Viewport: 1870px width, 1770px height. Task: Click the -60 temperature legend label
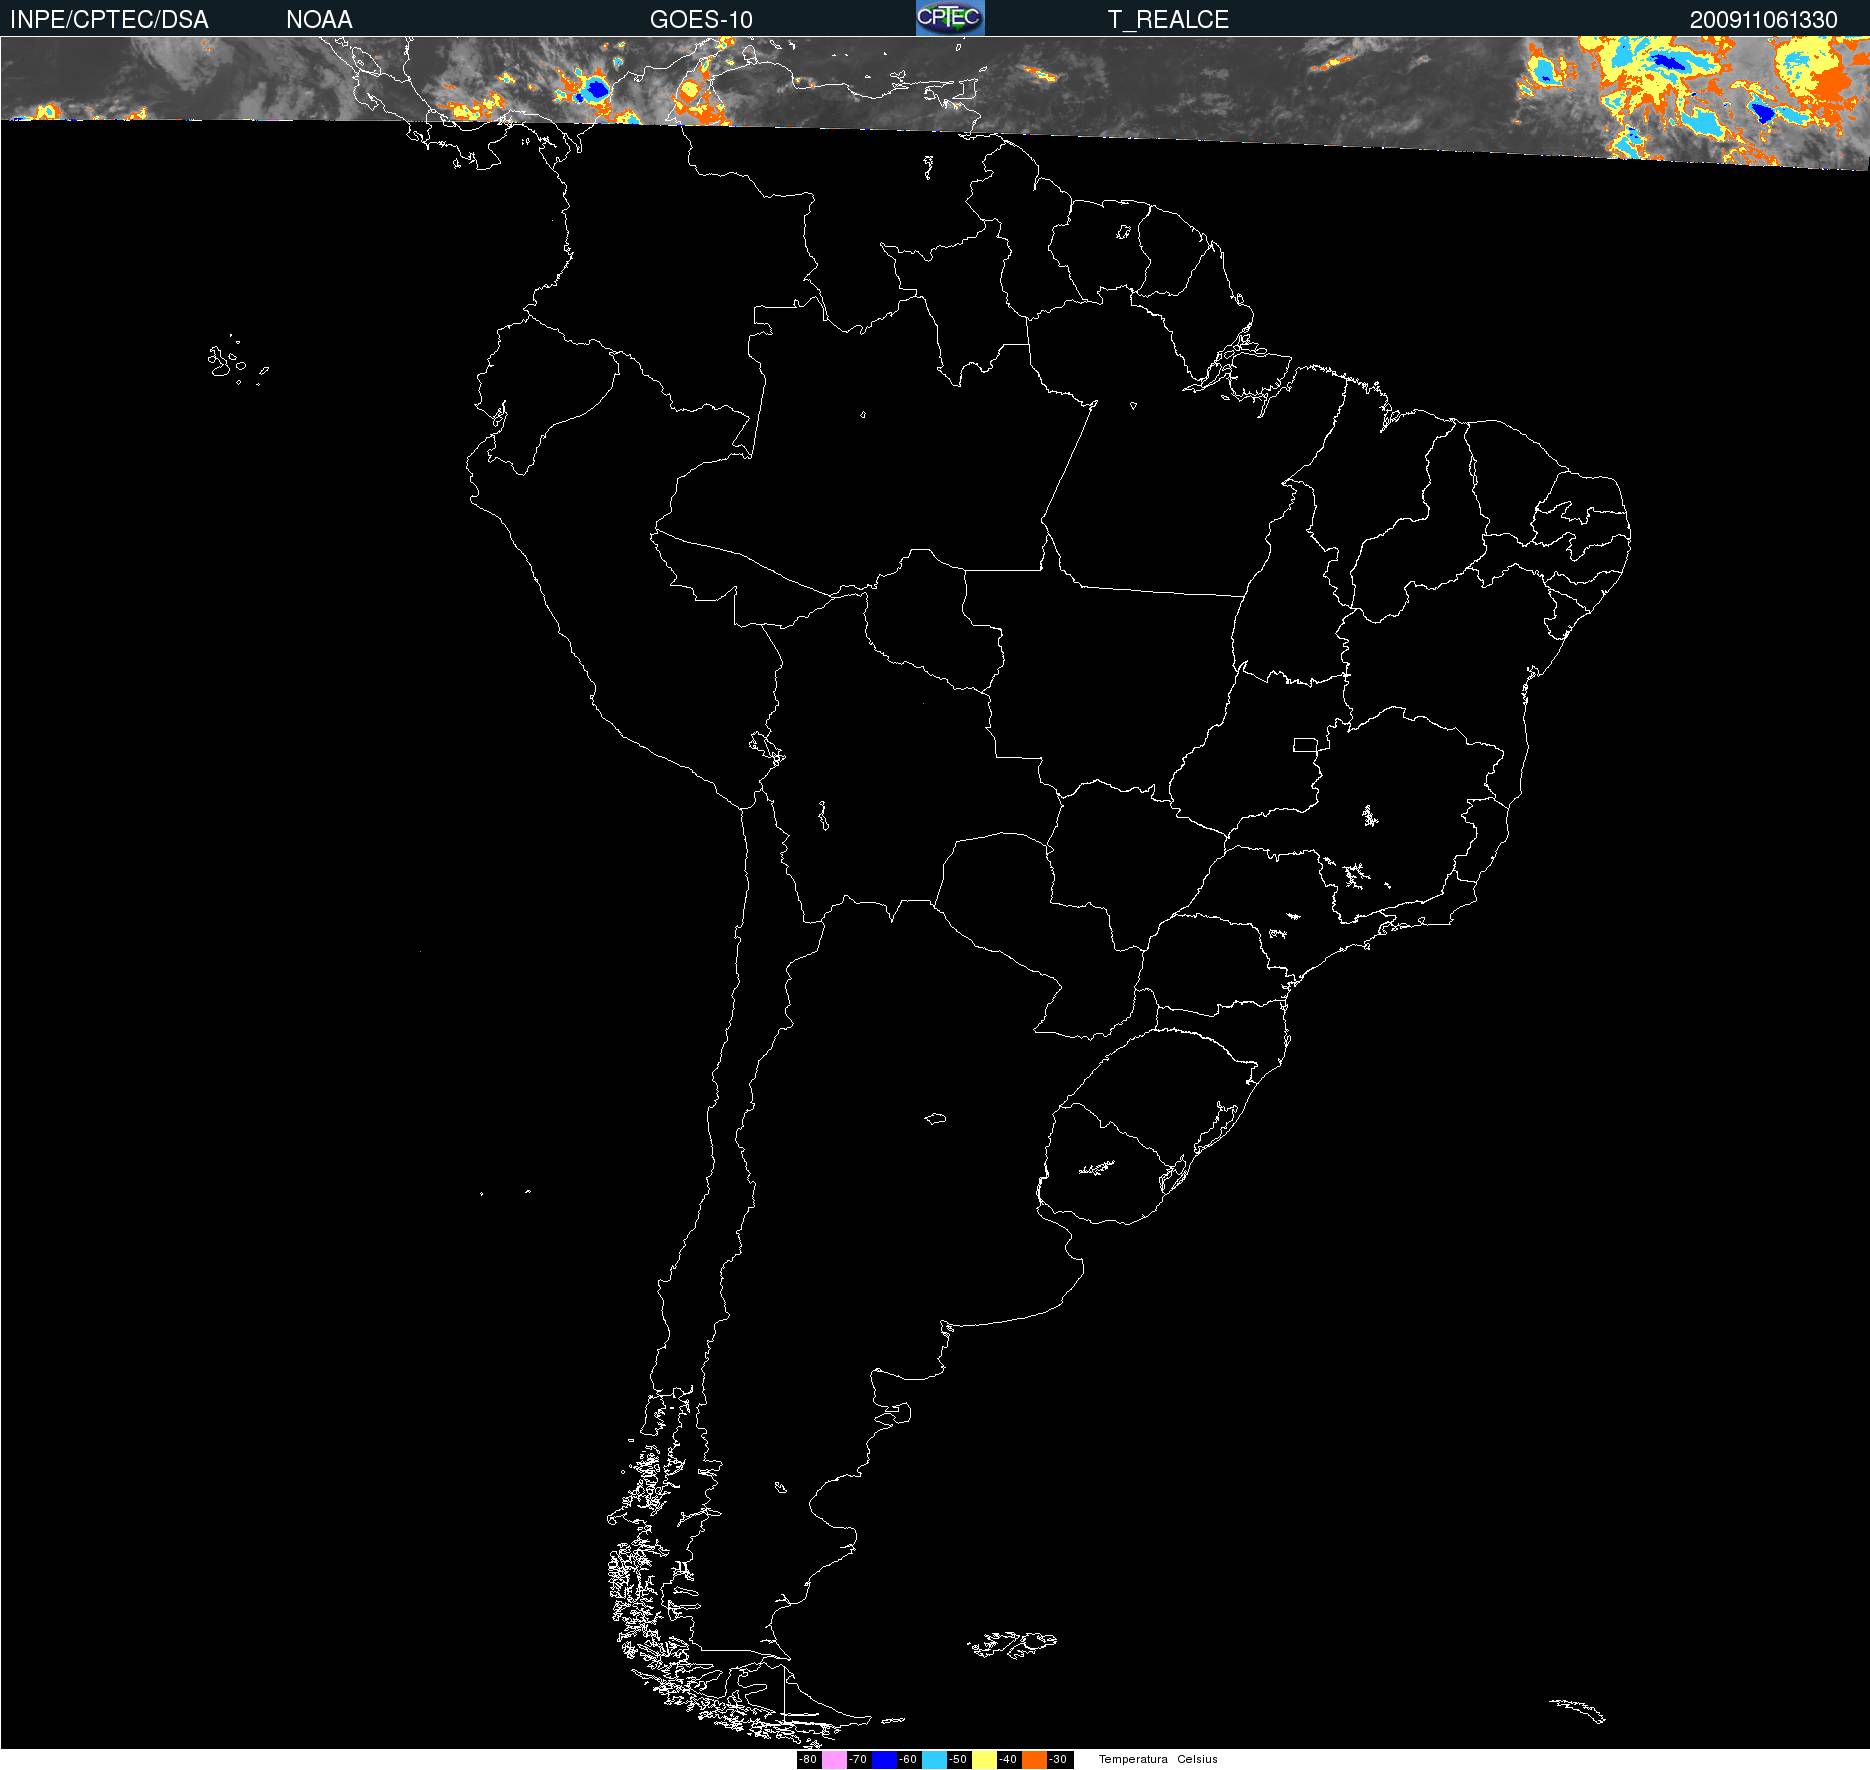pos(908,1760)
